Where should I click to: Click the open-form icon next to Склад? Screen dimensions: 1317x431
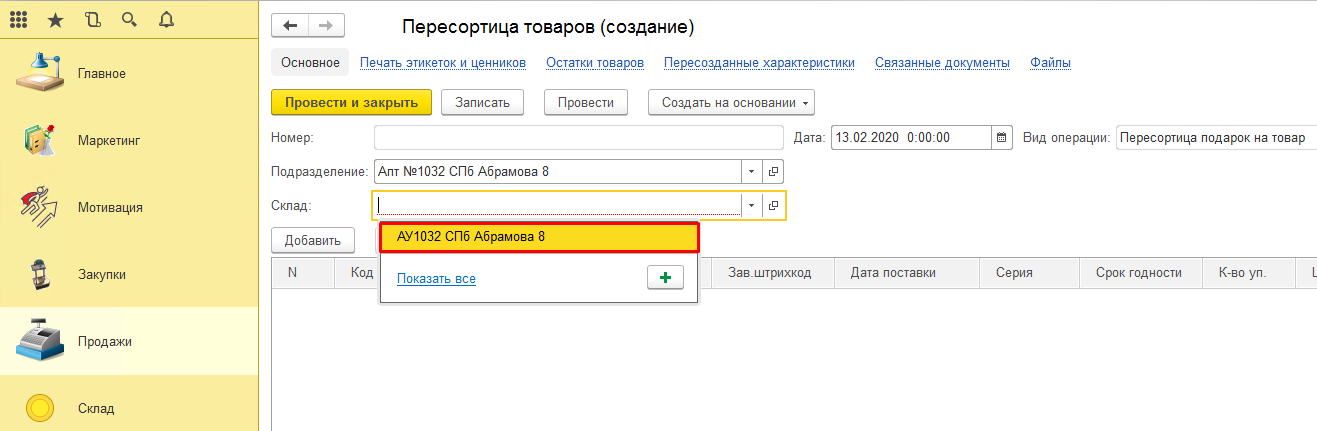(774, 205)
